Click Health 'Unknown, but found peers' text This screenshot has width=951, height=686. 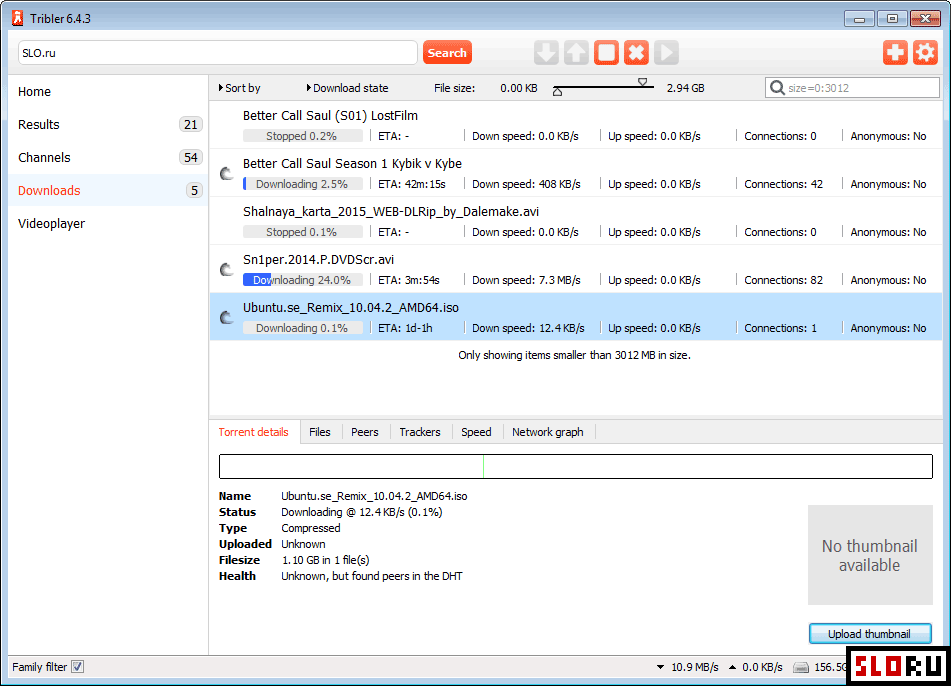click(x=372, y=576)
